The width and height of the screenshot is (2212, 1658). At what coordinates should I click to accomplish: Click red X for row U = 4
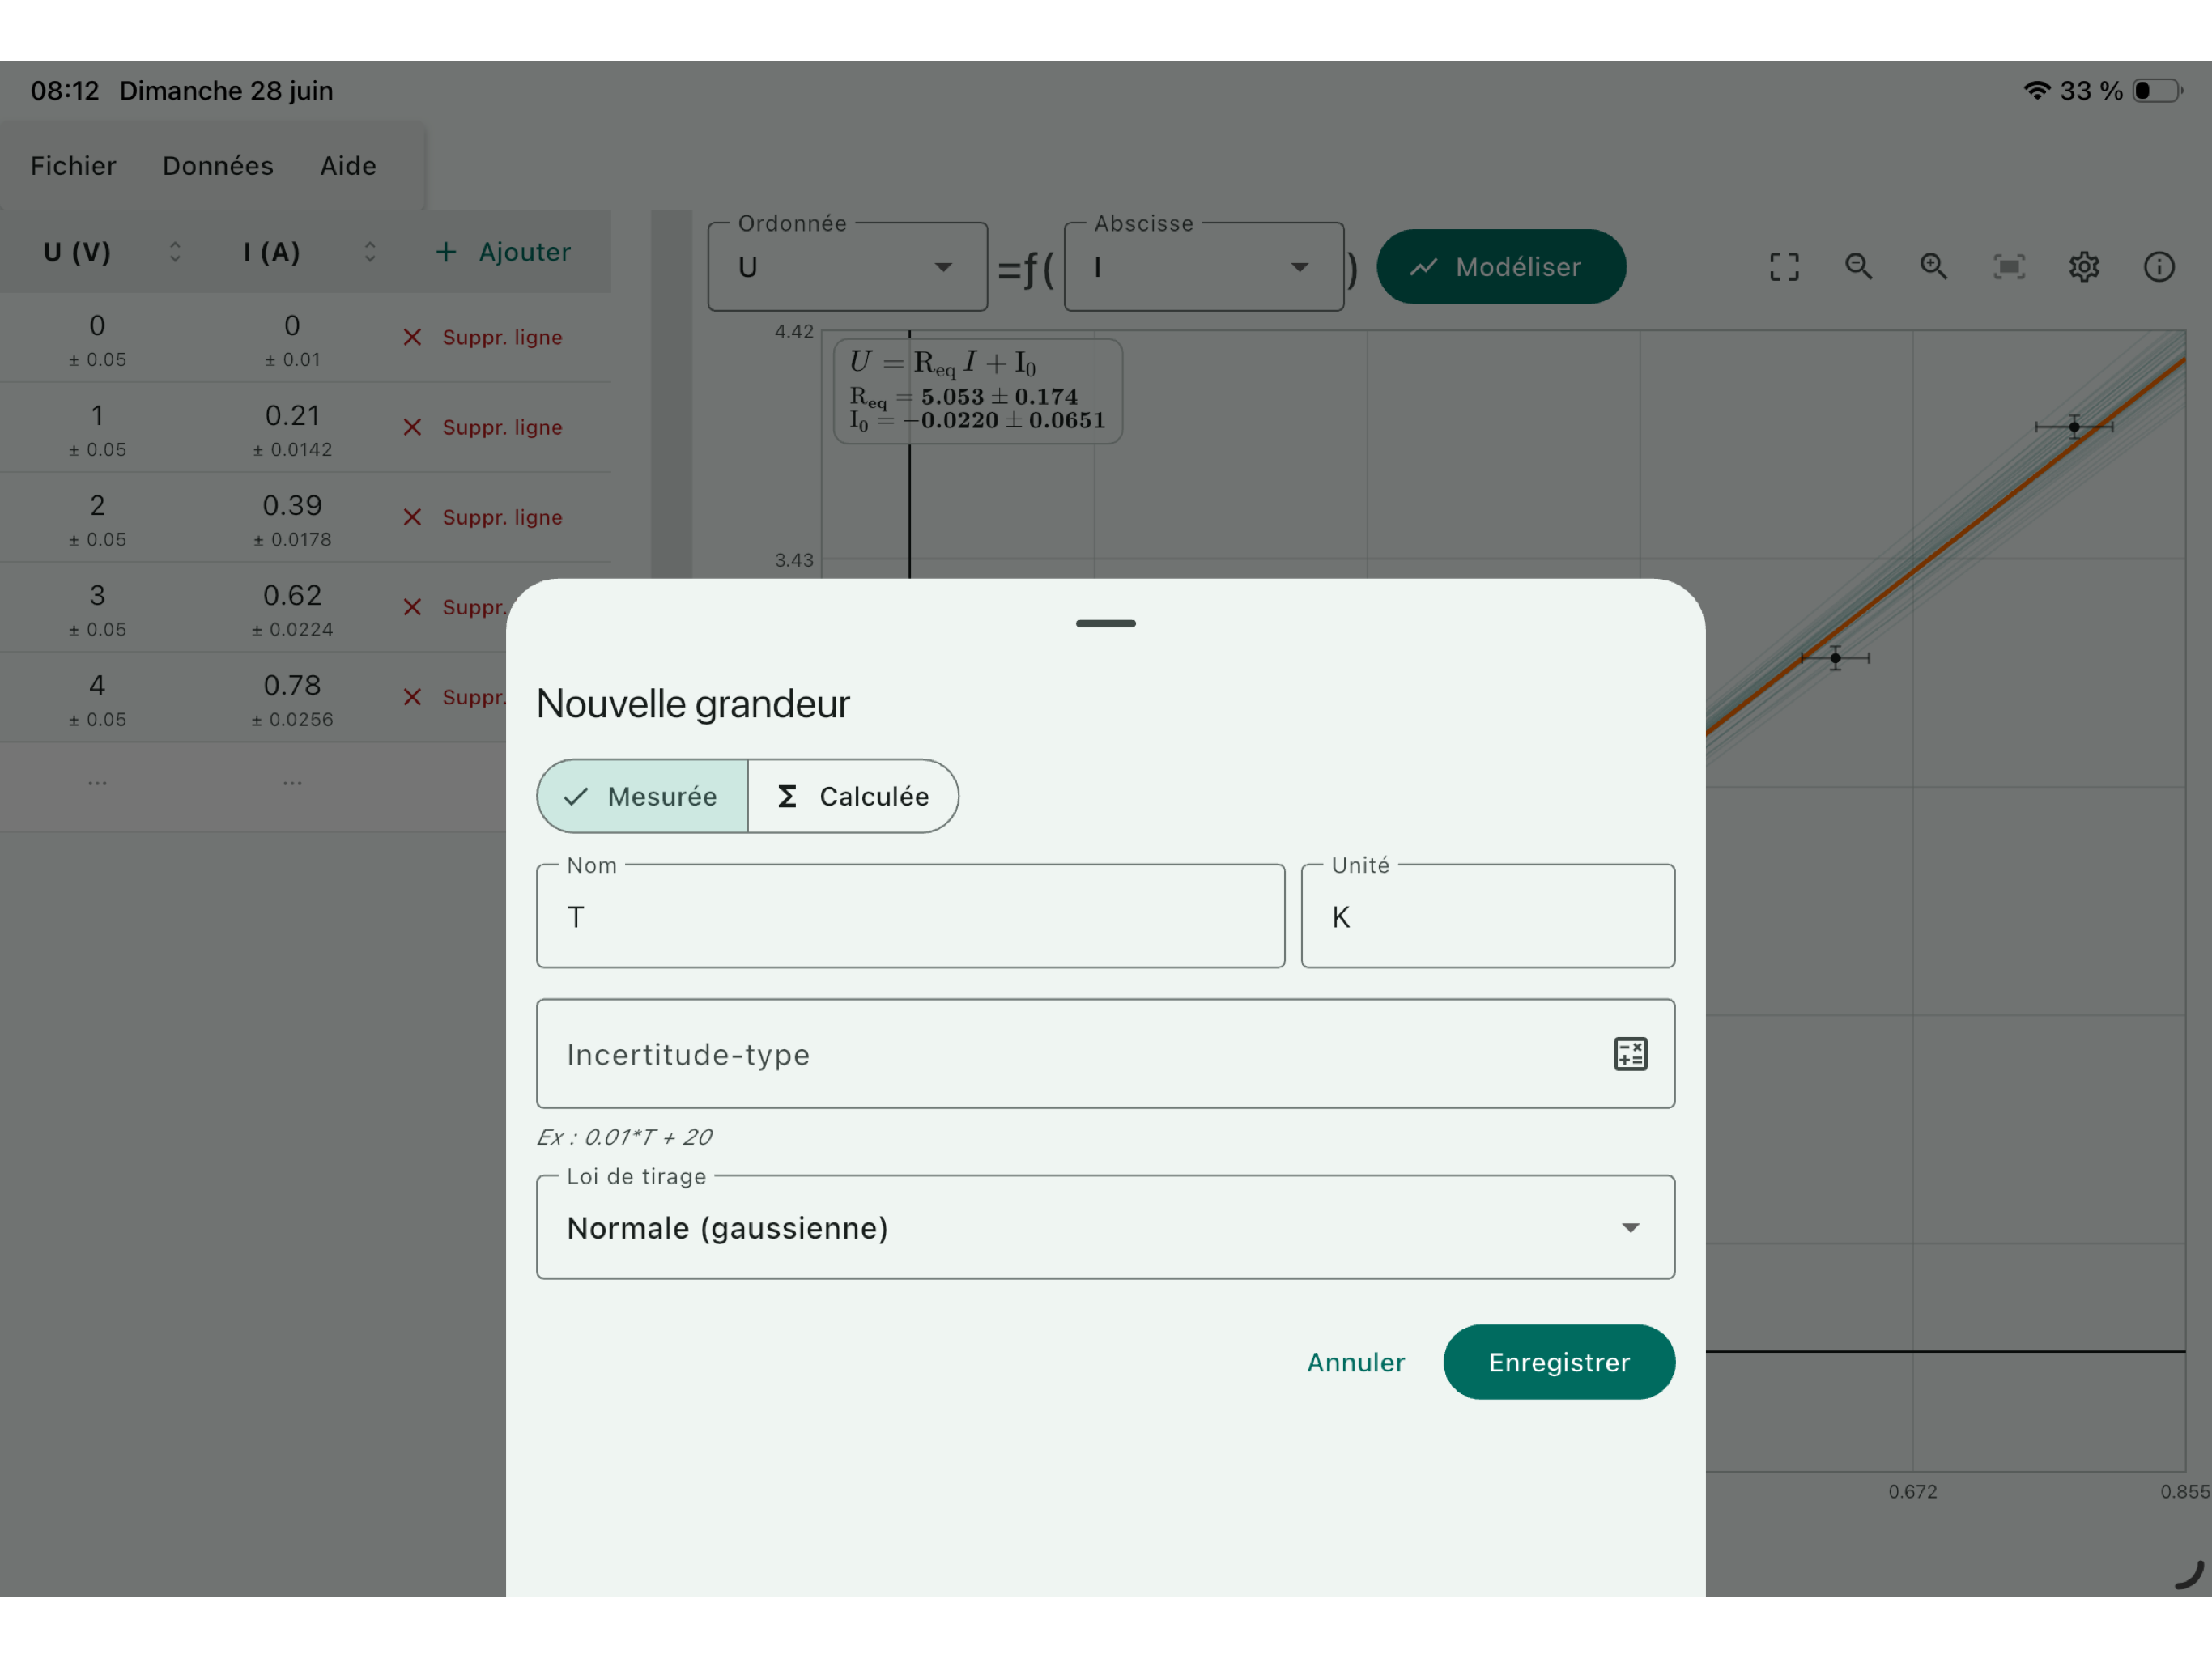(412, 697)
